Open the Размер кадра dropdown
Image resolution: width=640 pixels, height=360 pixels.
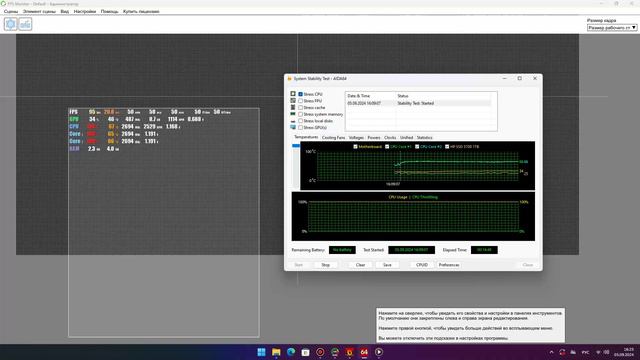click(x=612, y=27)
